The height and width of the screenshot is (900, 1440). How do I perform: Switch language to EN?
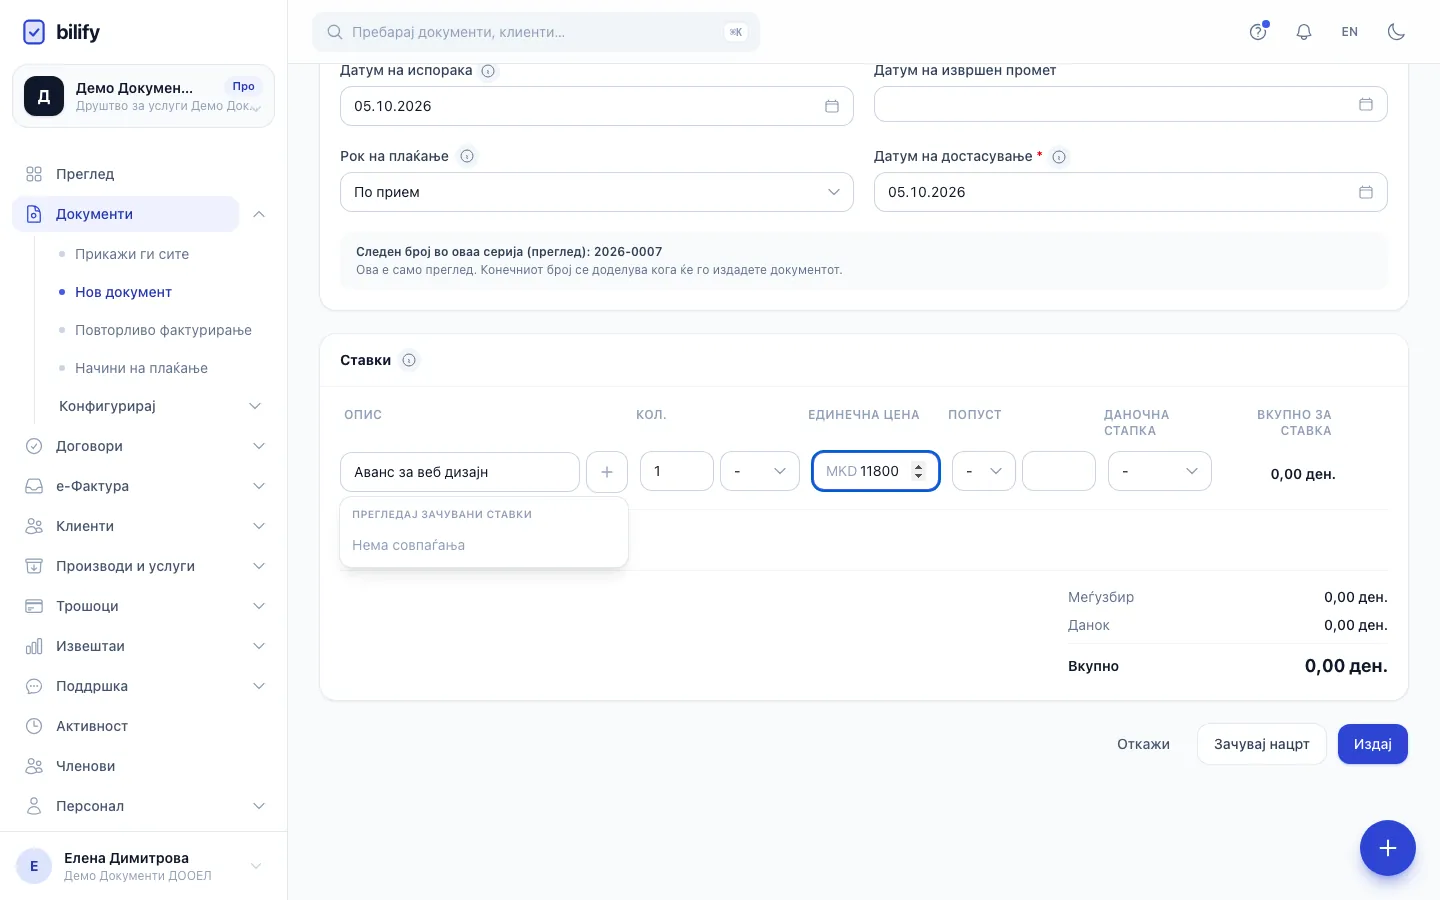click(1350, 32)
